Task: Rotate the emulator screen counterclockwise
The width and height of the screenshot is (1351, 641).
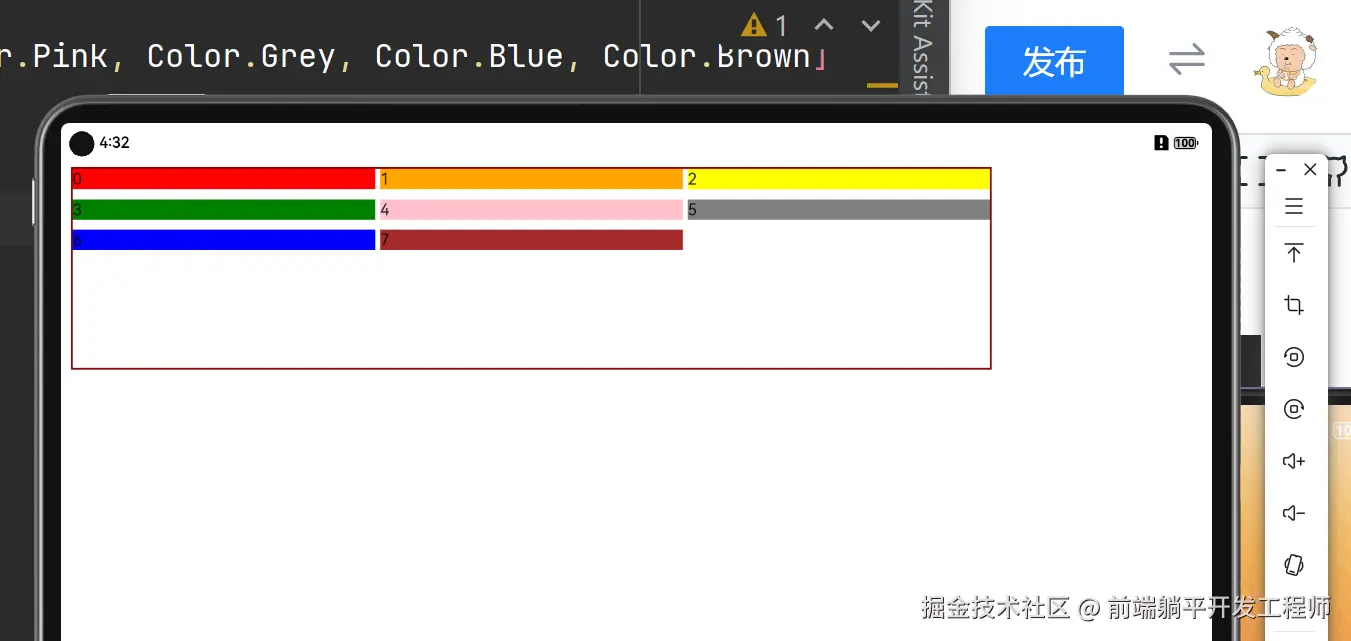Action: 1294,357
